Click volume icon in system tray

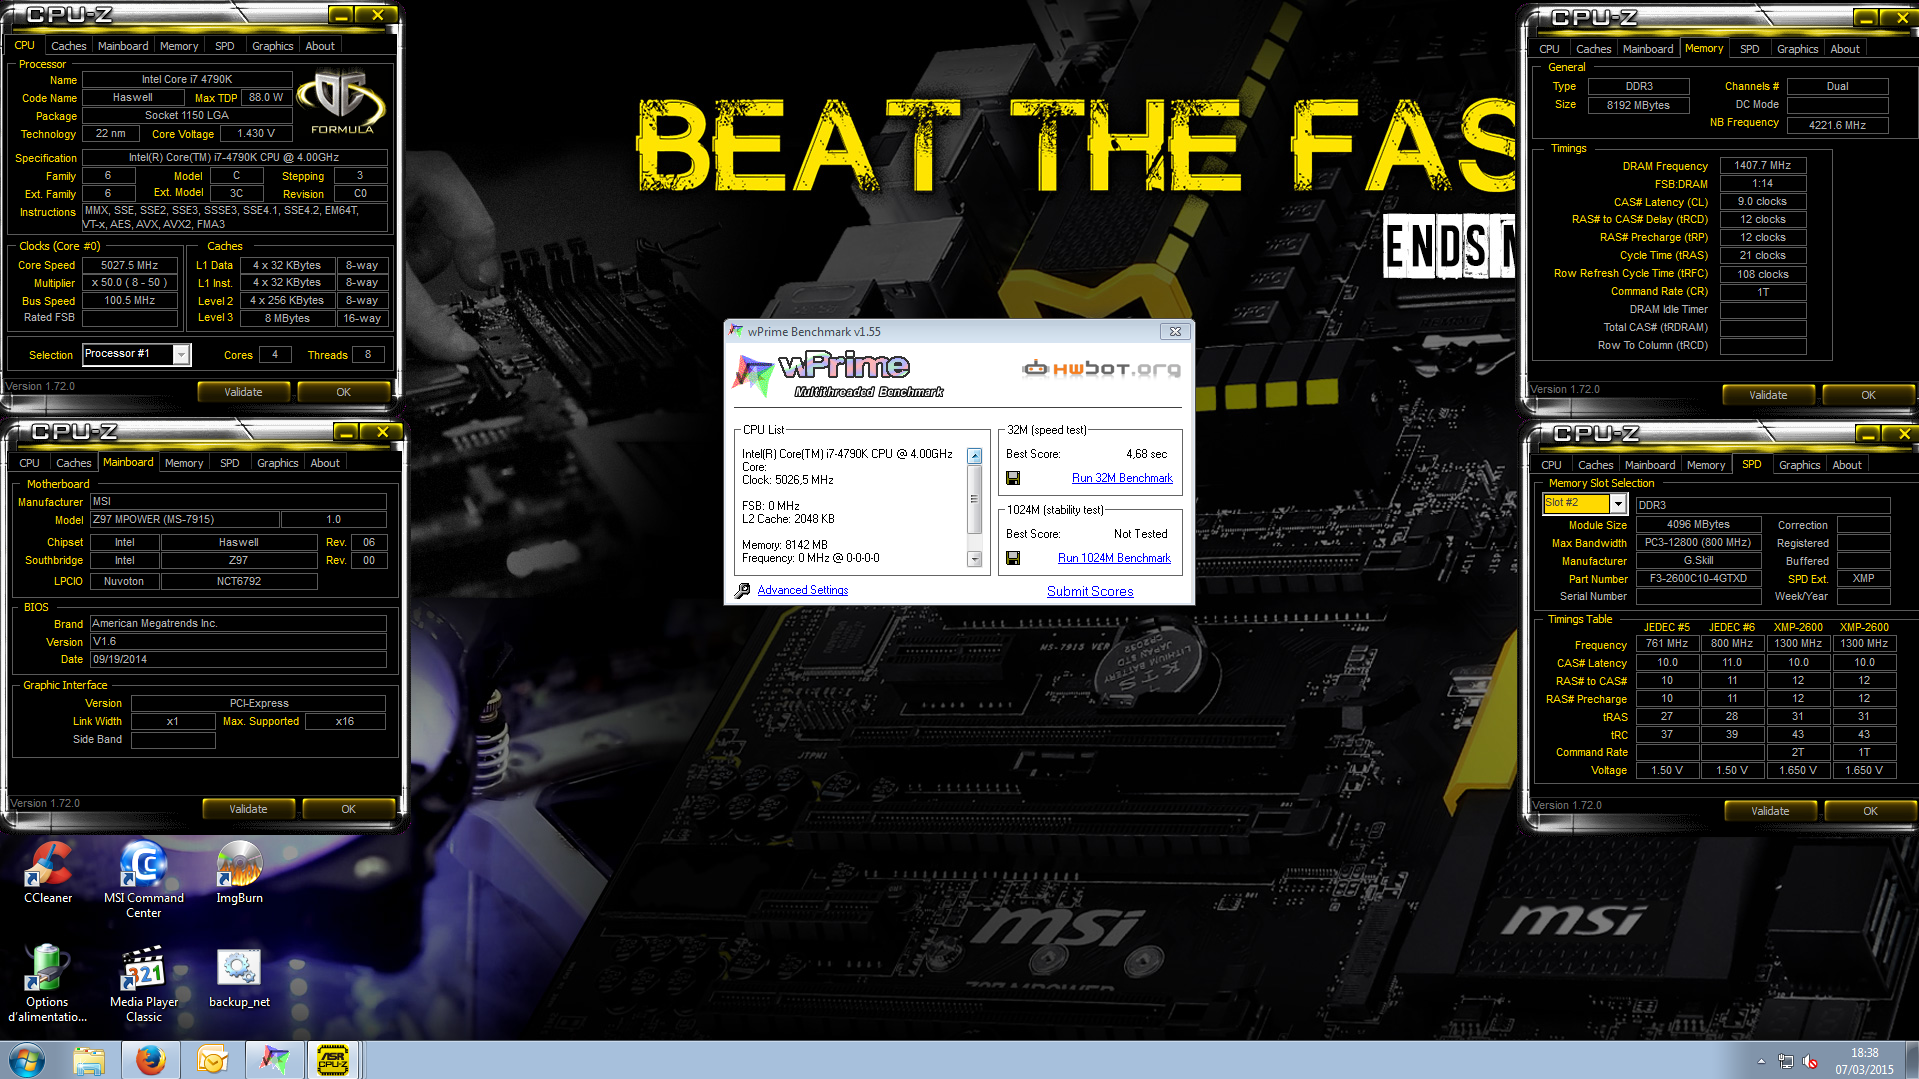(x=1809, y=1061)
